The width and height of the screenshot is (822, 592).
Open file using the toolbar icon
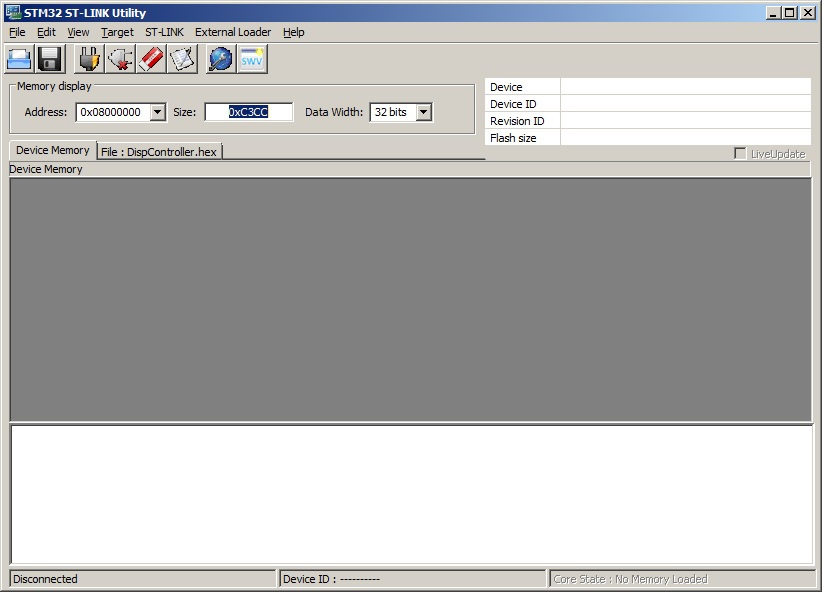click(x=19, y=59)
